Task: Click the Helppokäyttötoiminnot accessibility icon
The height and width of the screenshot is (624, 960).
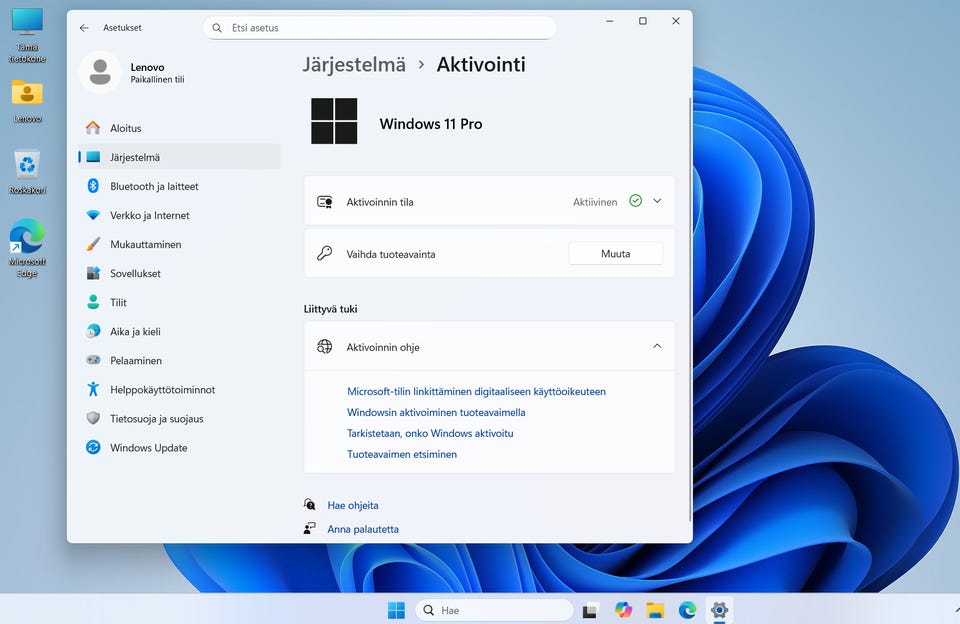Action: 93,390
